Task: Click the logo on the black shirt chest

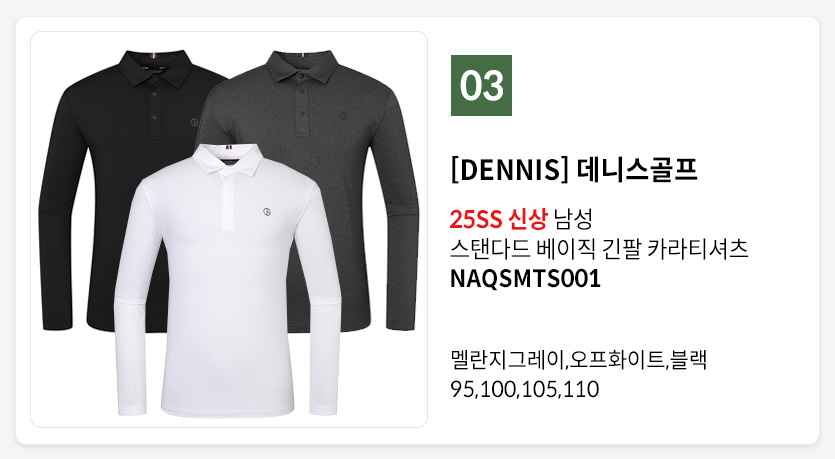Action: click(194, 122)
